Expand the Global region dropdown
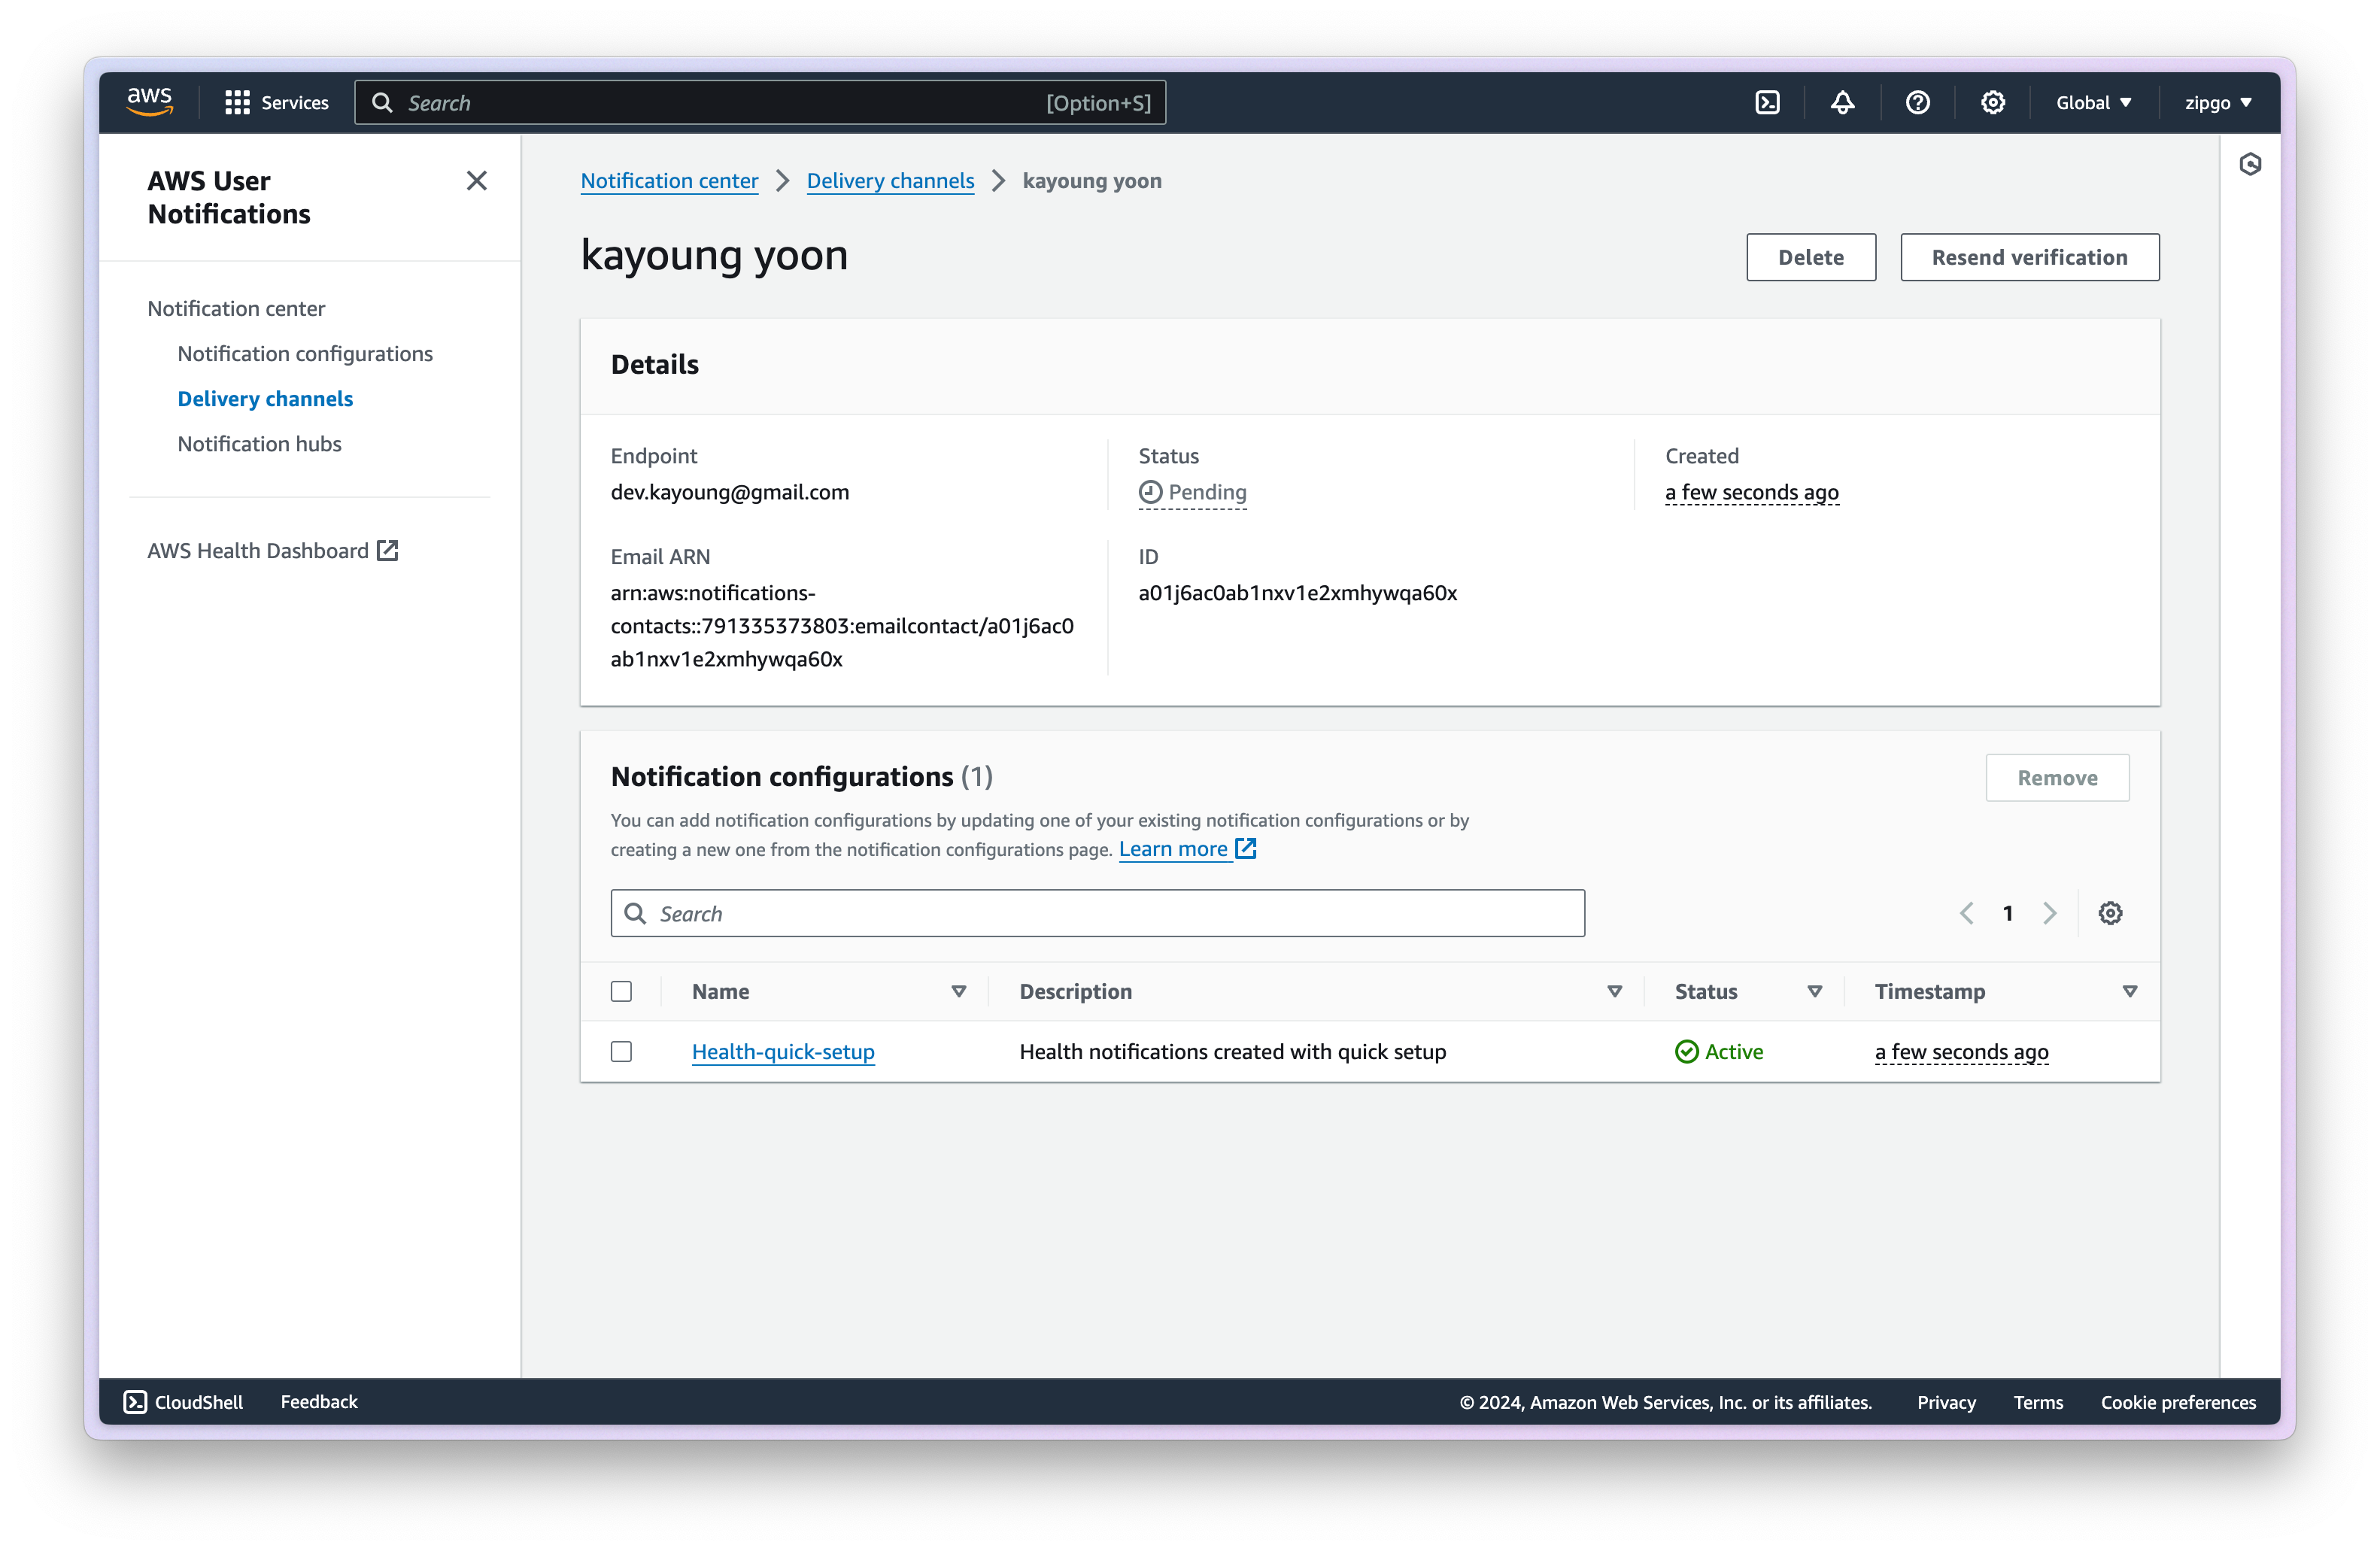The height and width of the screenshot is (1551, 2380). coord(2093,103)
